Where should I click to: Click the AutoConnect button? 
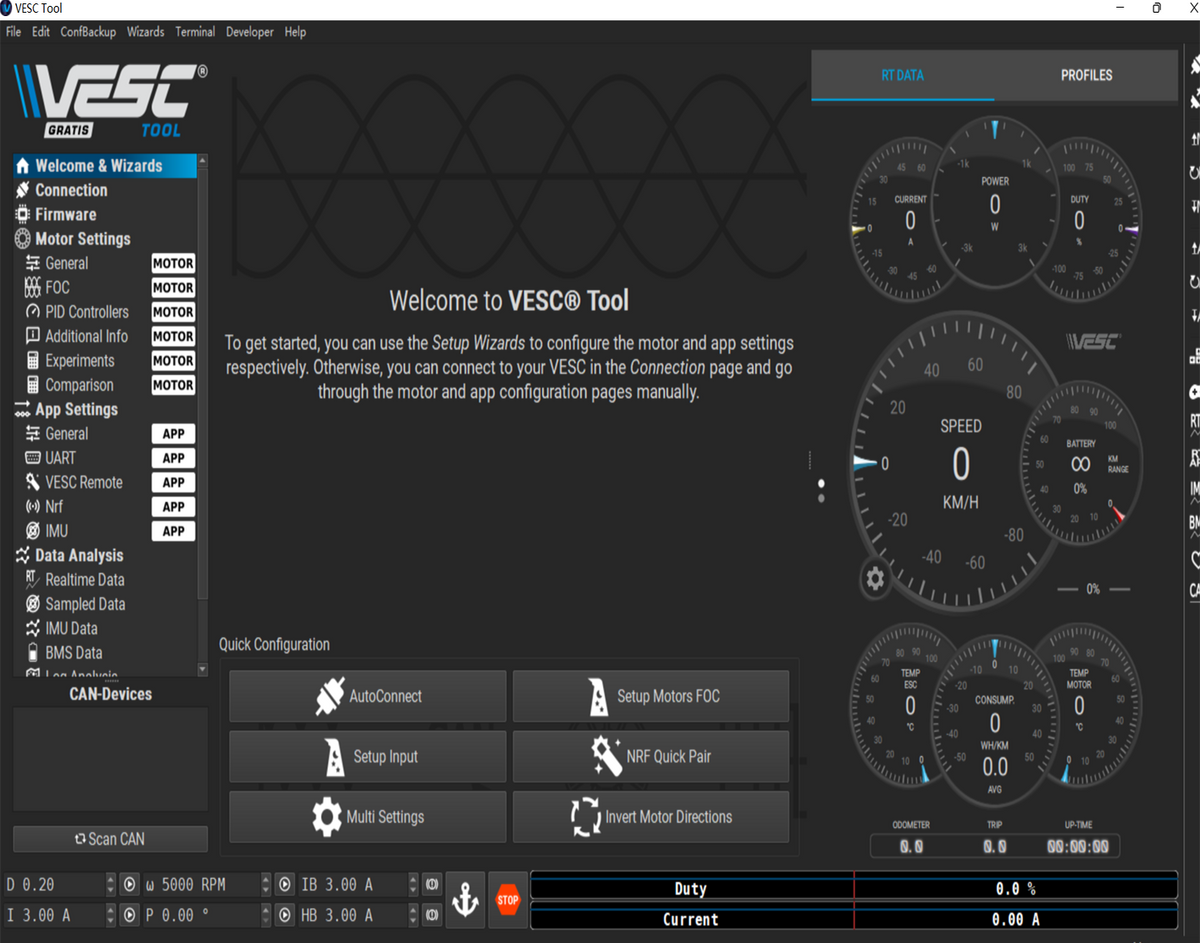click(x=367, y=696)
